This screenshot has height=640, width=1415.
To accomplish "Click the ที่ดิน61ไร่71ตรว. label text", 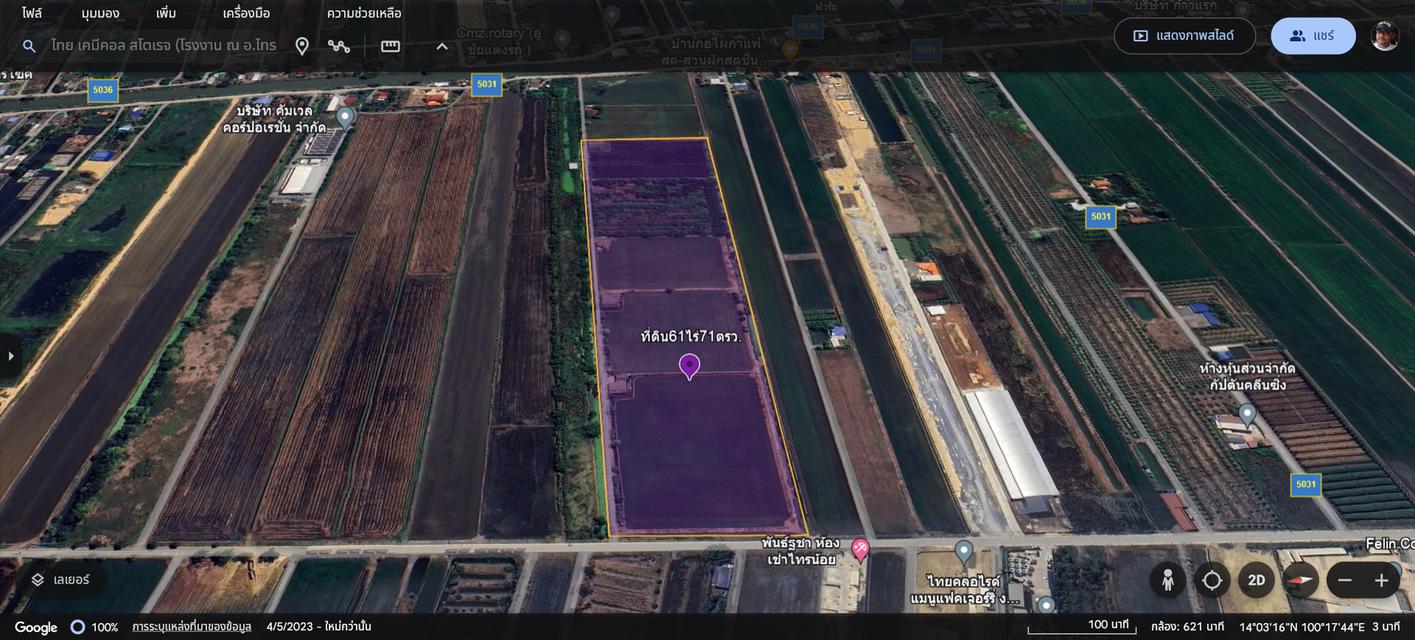I will (691, 337).
